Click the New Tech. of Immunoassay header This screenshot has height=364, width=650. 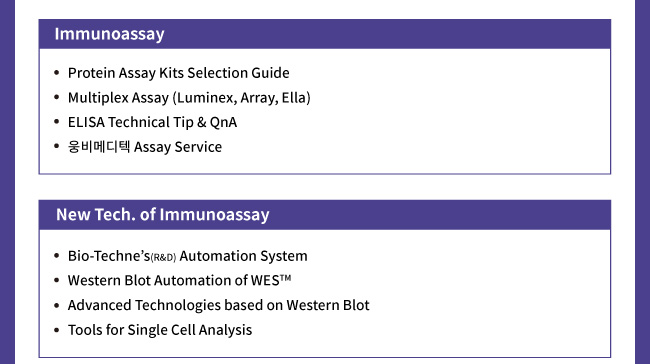click(162, 215)
